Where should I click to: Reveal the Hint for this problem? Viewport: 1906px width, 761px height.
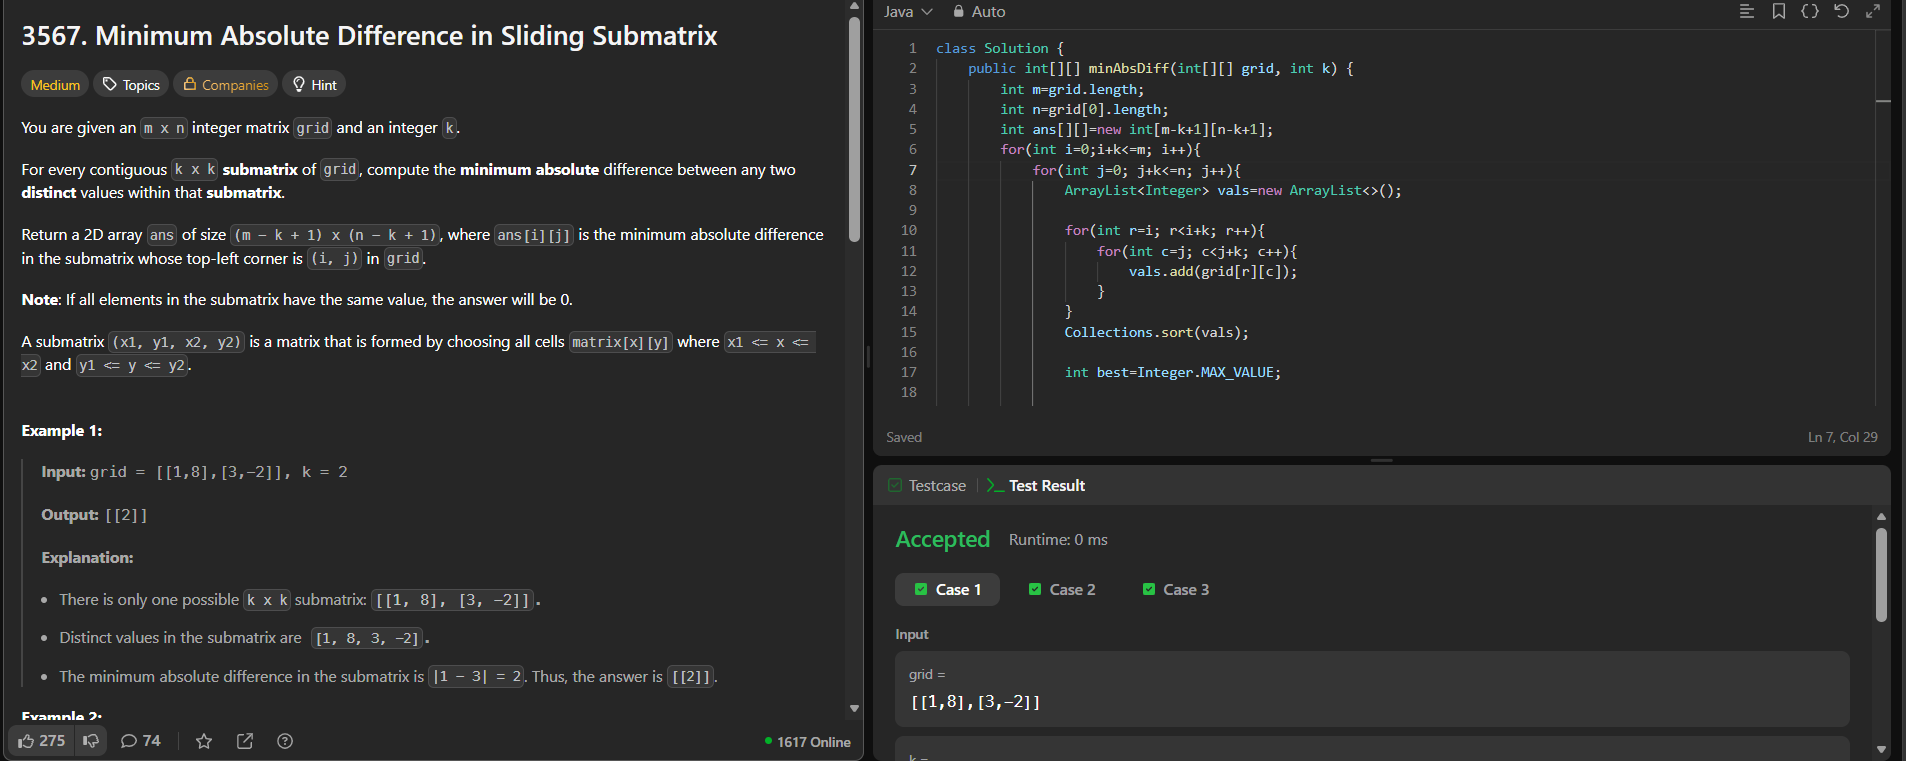314,85
